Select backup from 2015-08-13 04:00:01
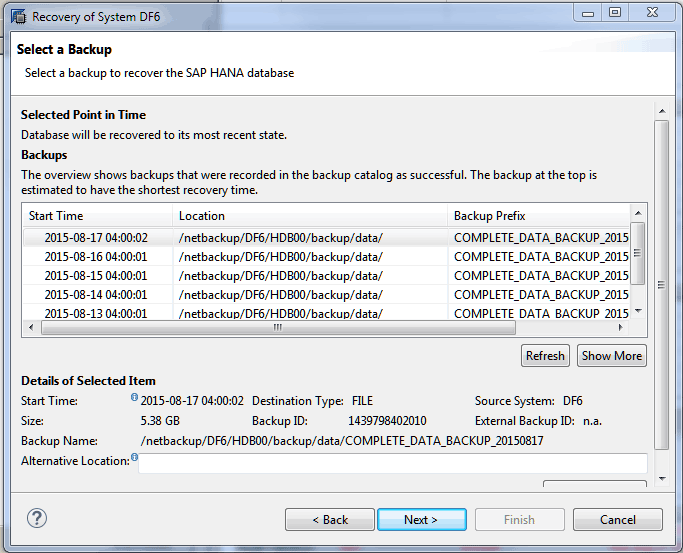This screenshot has width=683, height=553. (x=326, y=313)
